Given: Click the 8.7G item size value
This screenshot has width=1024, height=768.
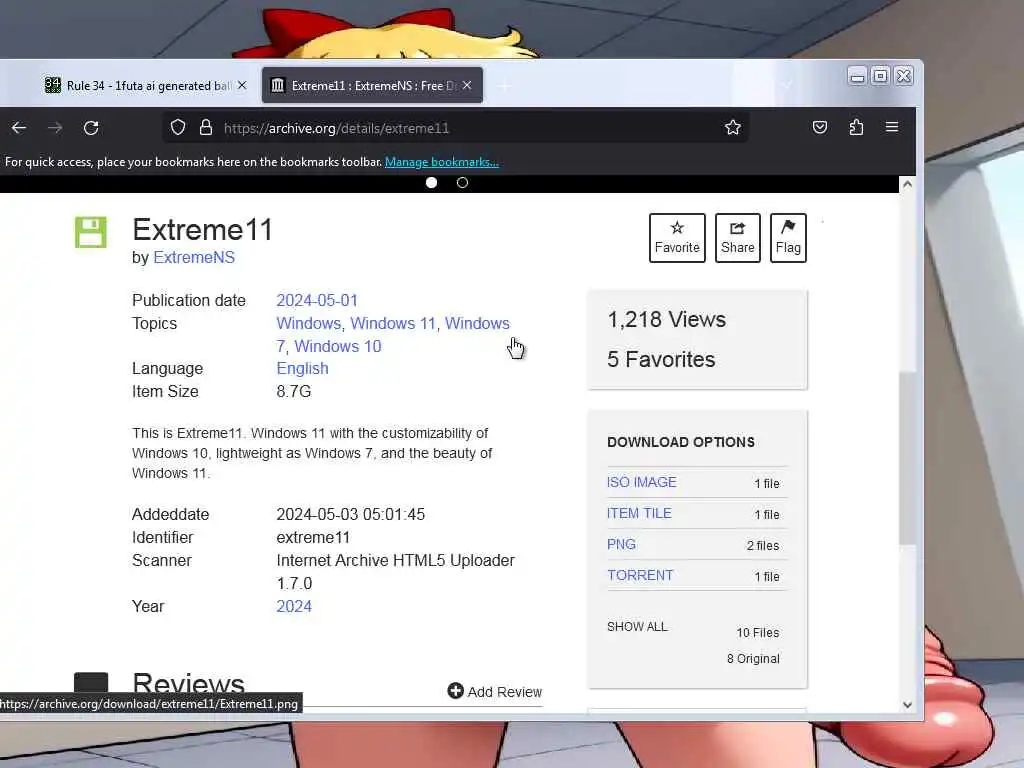Looking at the screenshot, I should click(x=294, y=391).
